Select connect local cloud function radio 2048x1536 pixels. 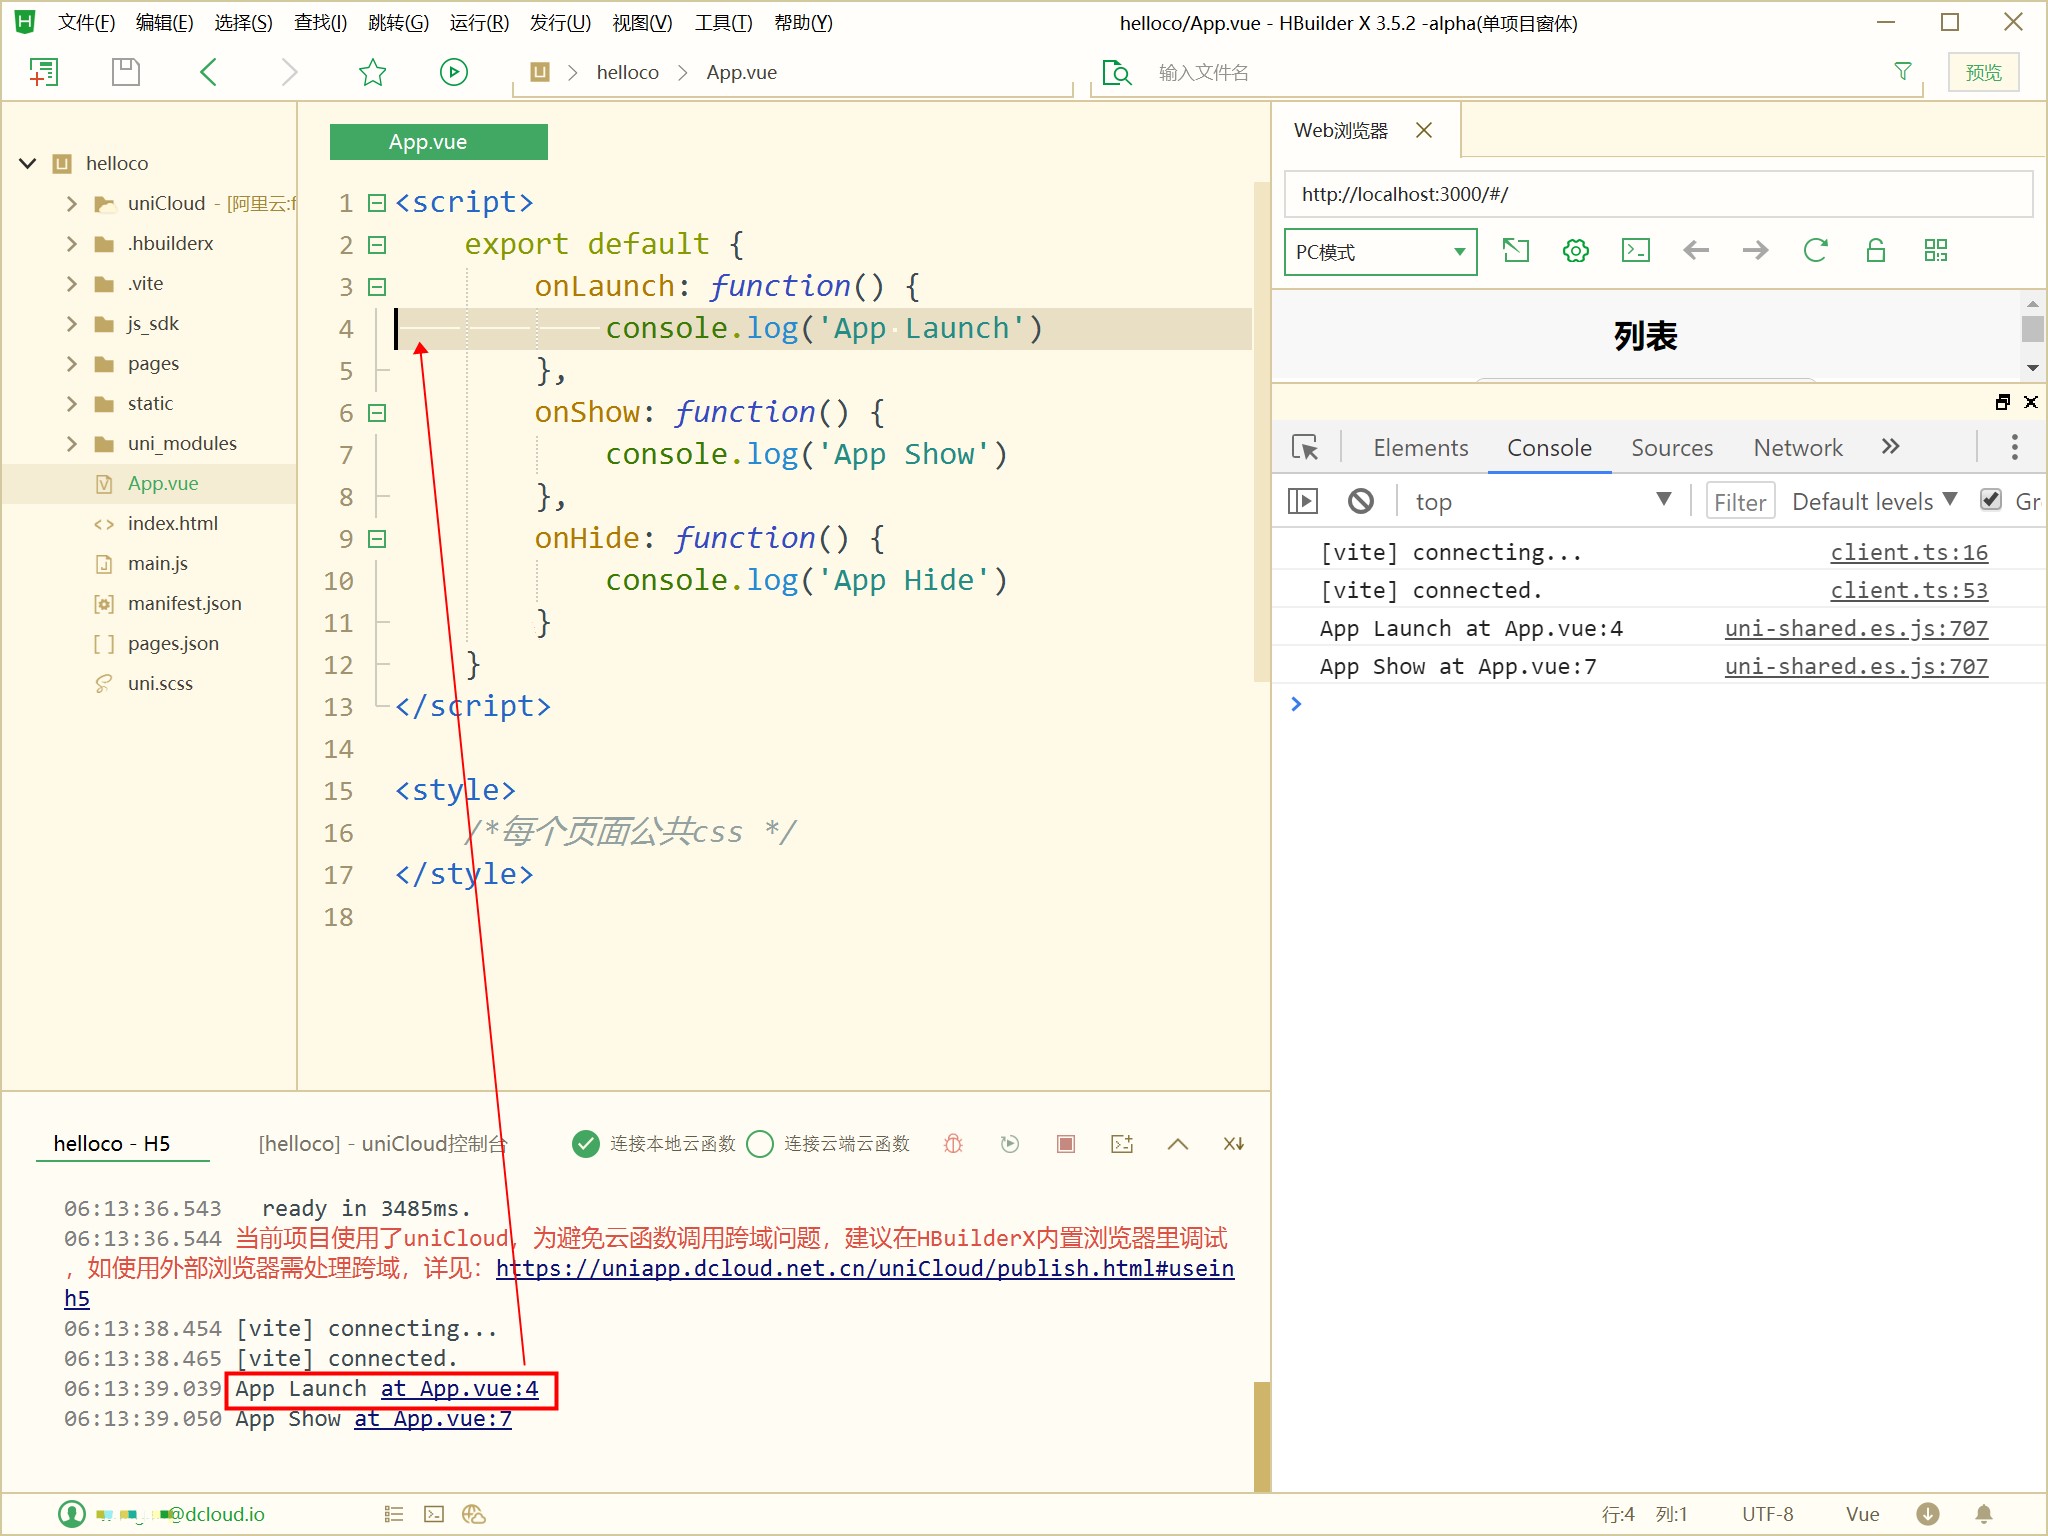(586, 1144)
